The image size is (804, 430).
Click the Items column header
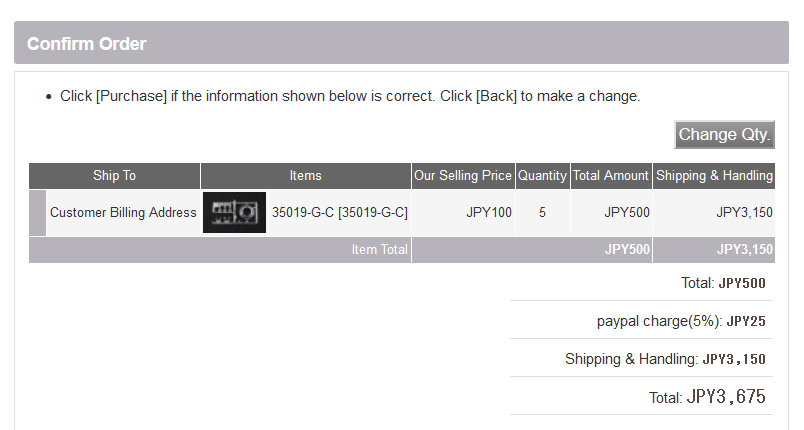click(306, 176)
